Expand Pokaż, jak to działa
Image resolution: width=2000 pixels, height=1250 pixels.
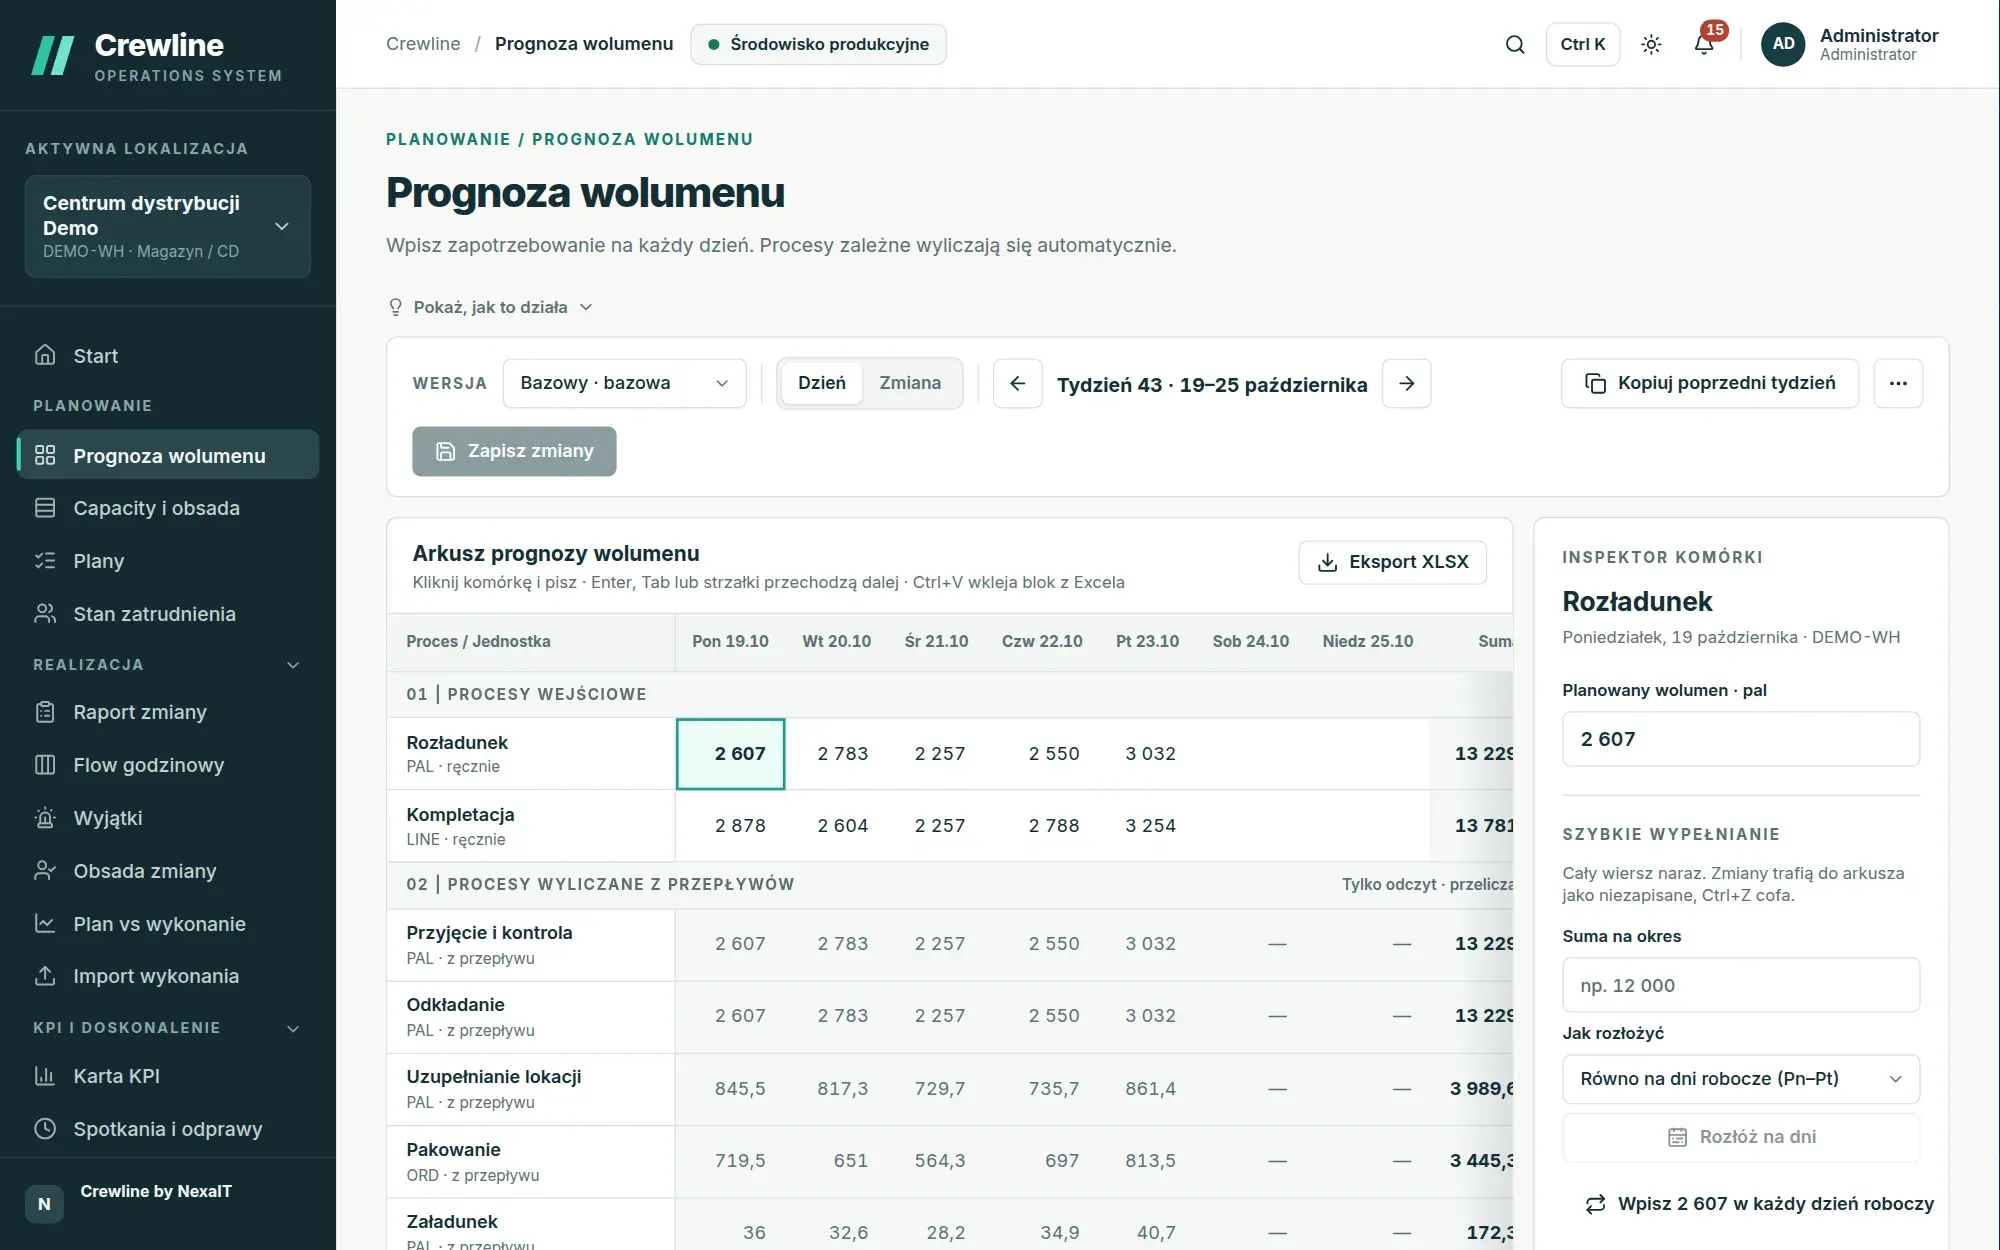pos(490,307)
